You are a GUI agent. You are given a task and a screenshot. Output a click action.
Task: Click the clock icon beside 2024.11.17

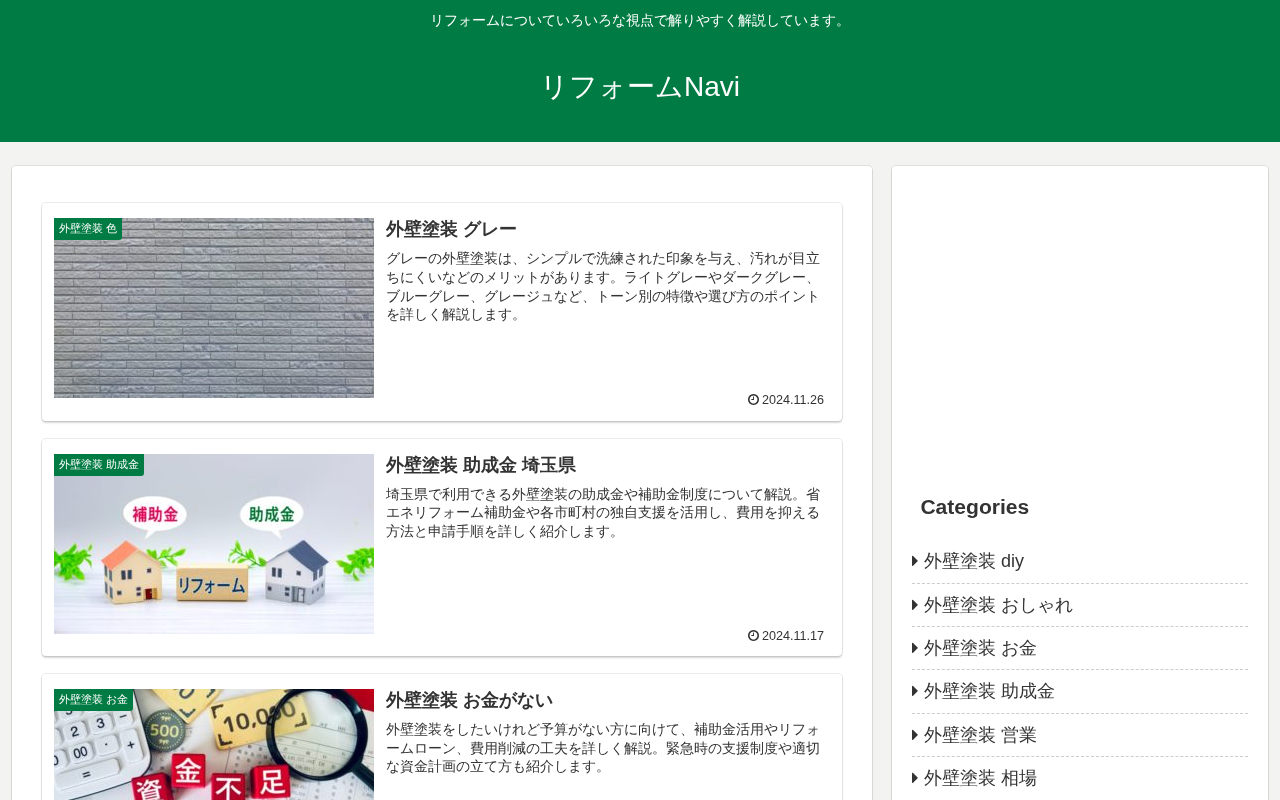coord(753,635)
